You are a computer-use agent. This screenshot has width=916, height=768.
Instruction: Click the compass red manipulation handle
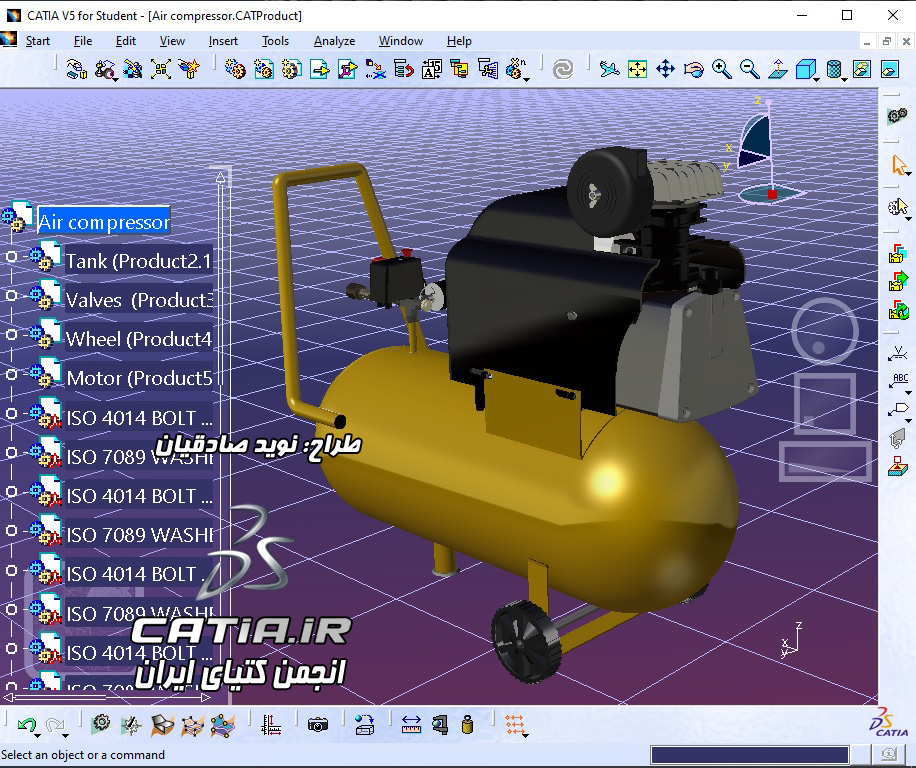(772, 194)
